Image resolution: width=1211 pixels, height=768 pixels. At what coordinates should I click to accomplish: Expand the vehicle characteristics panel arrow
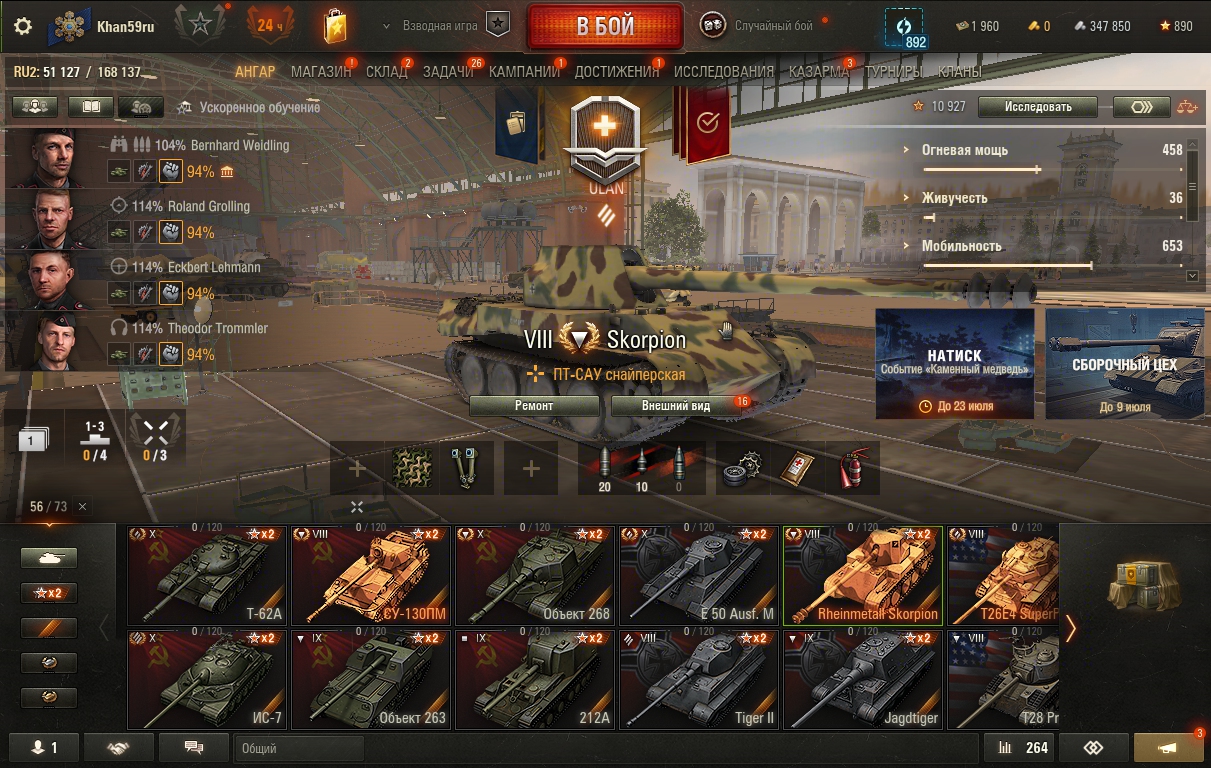(x=1192, y=275)
